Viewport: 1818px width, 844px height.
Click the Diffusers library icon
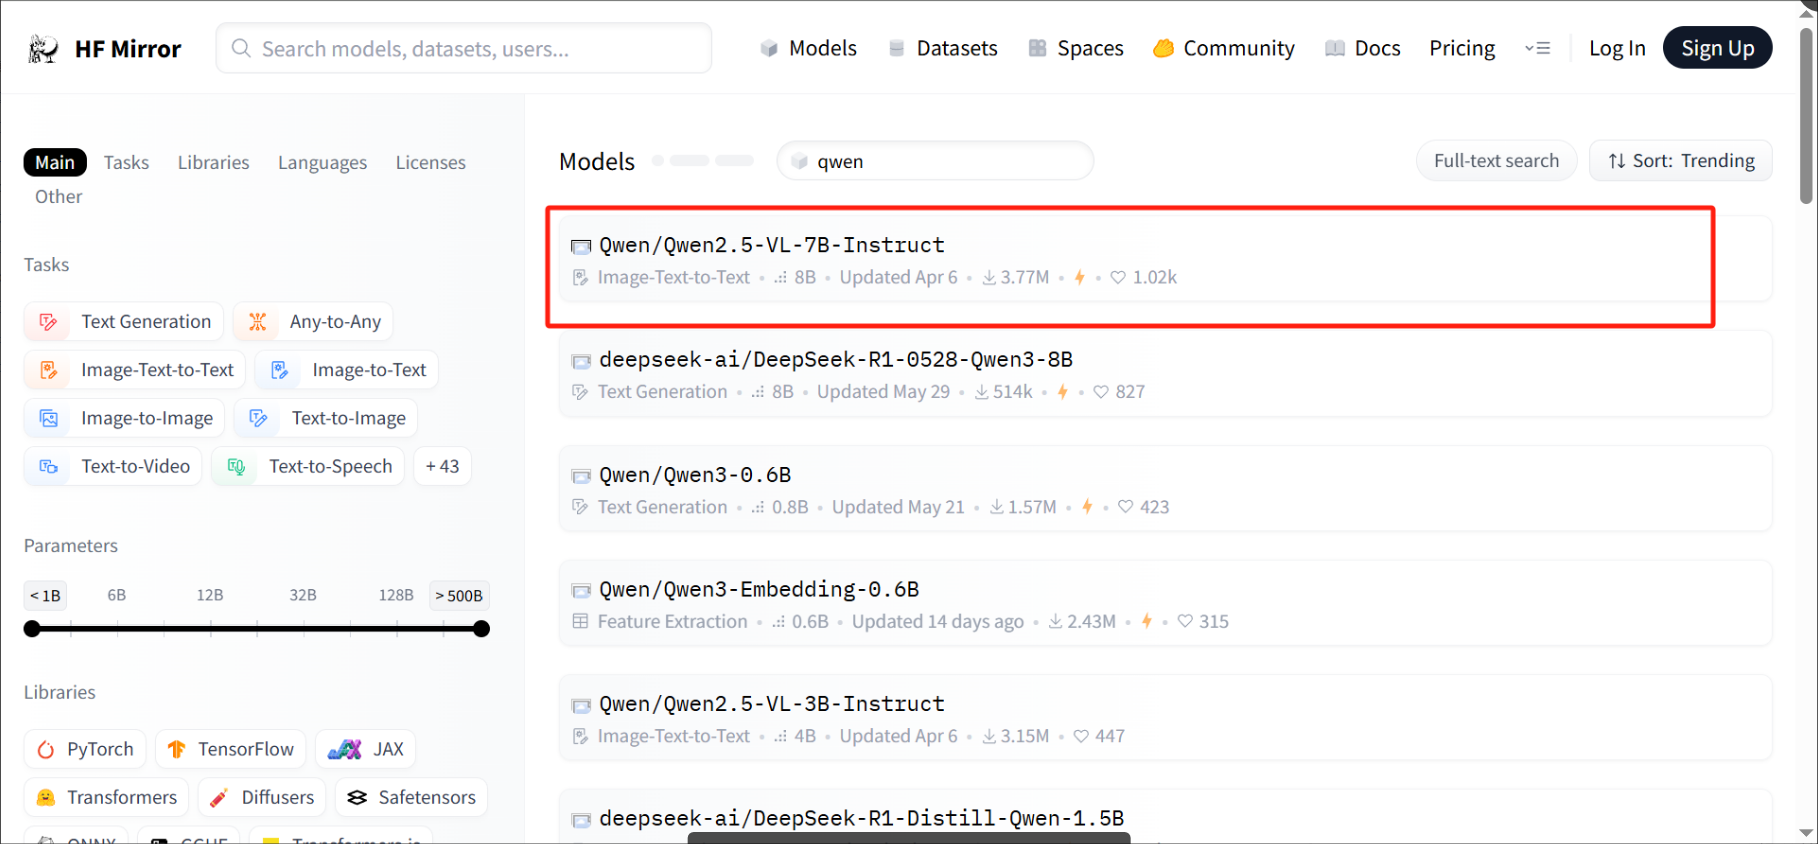pos(219,797)
